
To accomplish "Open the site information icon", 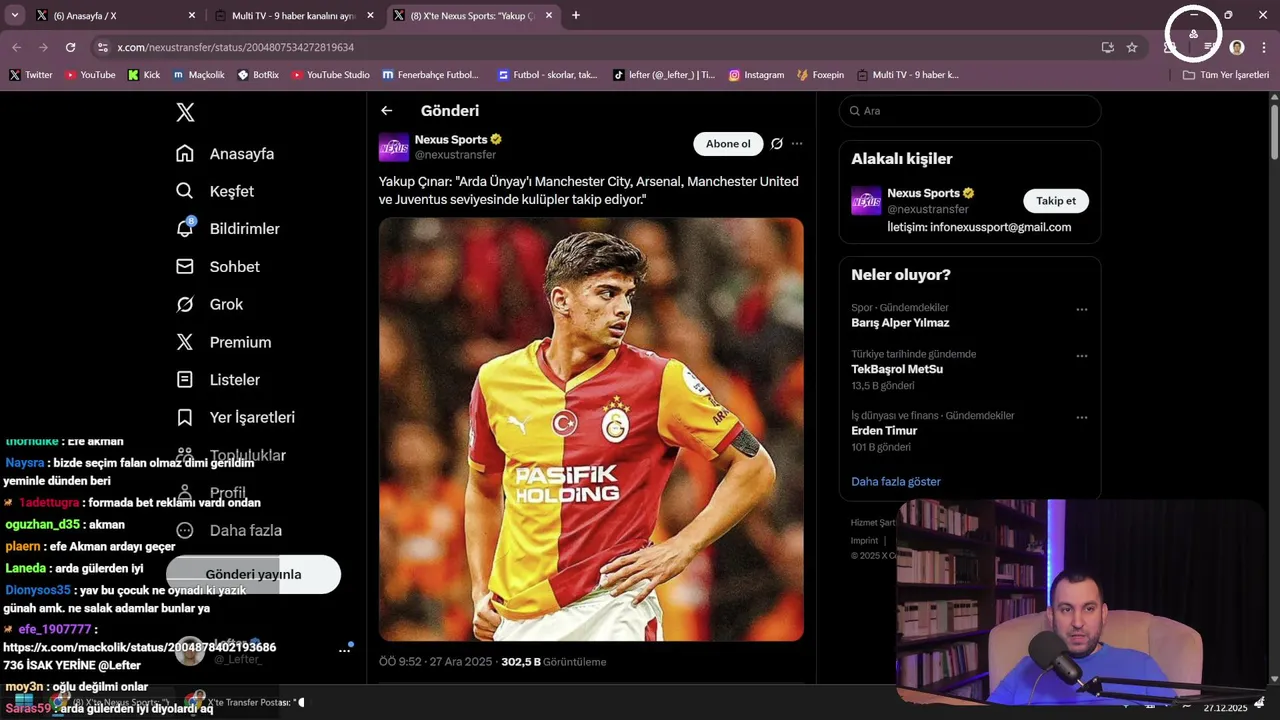I will 102,47.
